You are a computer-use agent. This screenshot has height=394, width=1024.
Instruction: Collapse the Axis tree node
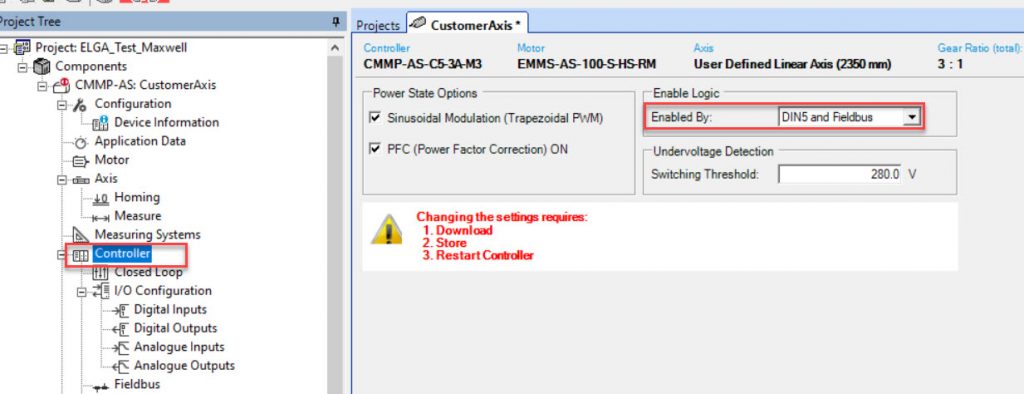click(x=62, y=180)
